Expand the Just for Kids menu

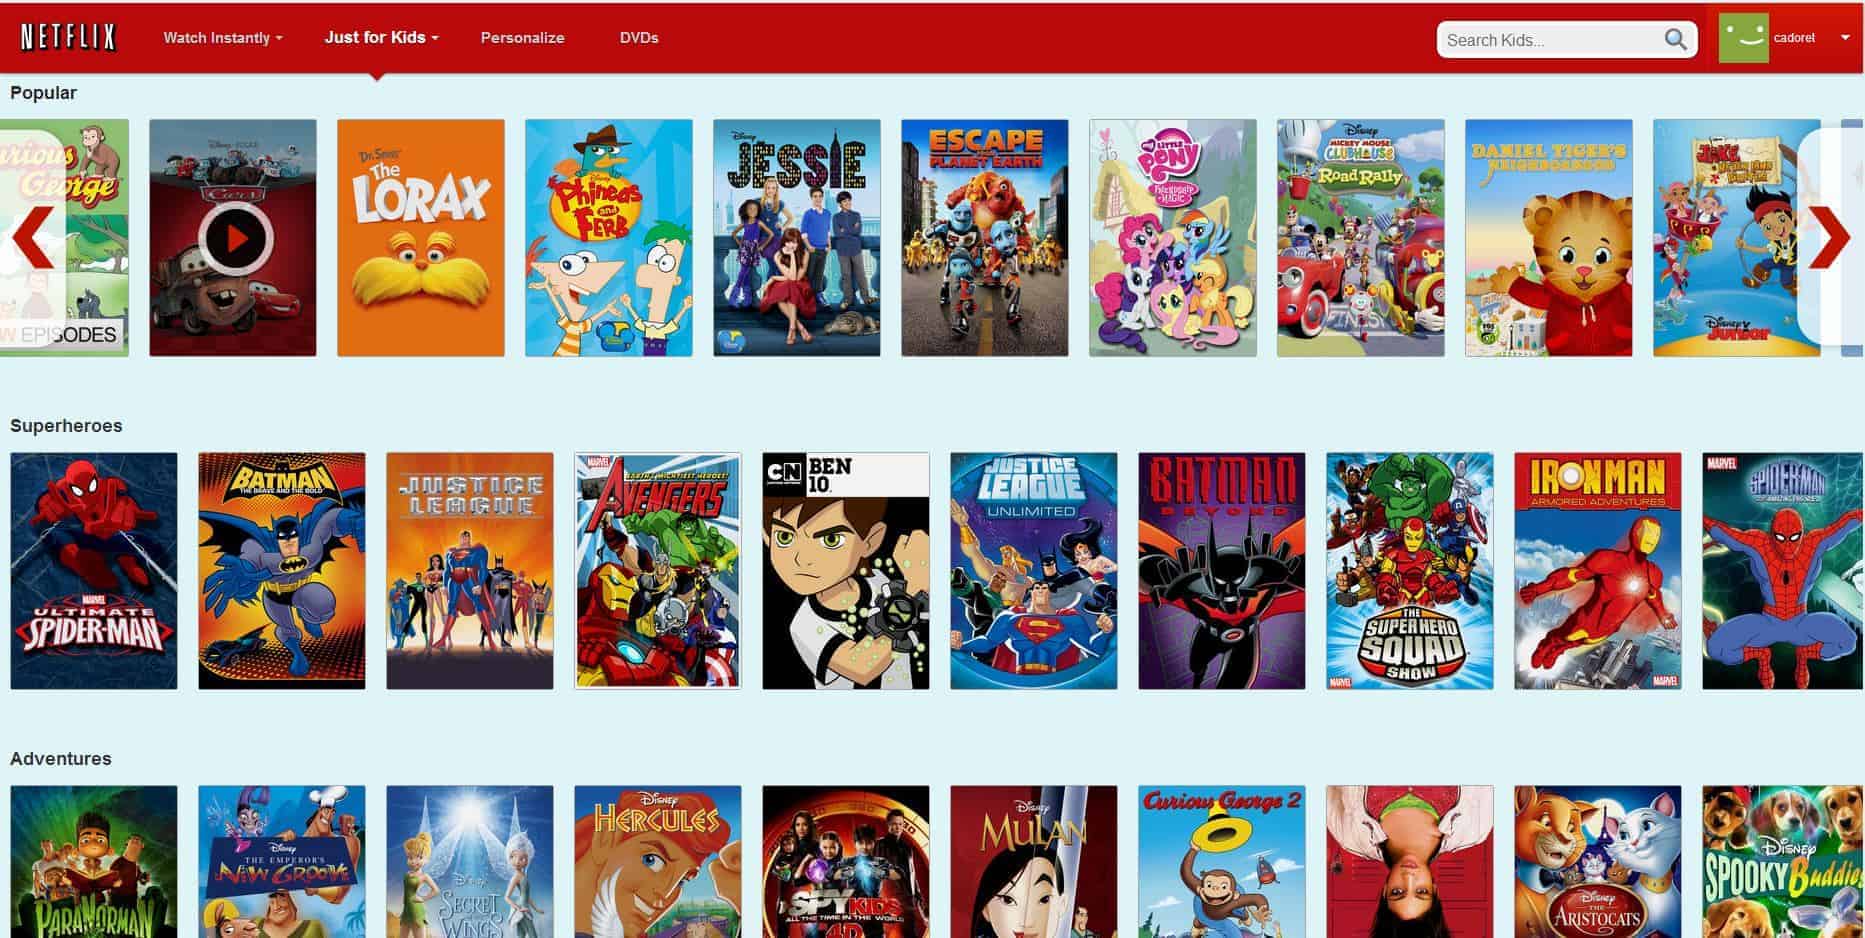pos(381,38)
